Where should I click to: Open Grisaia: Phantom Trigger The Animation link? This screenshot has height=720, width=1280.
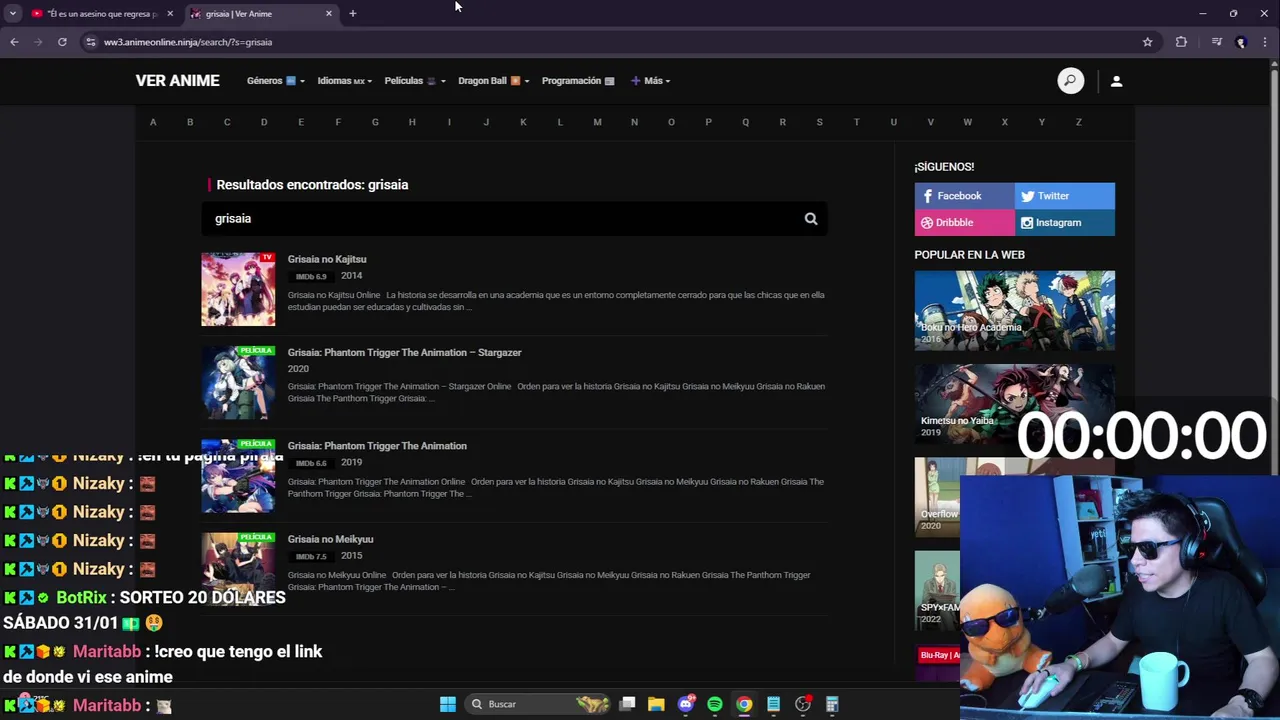pyautogui.click(x=377, y=446)
